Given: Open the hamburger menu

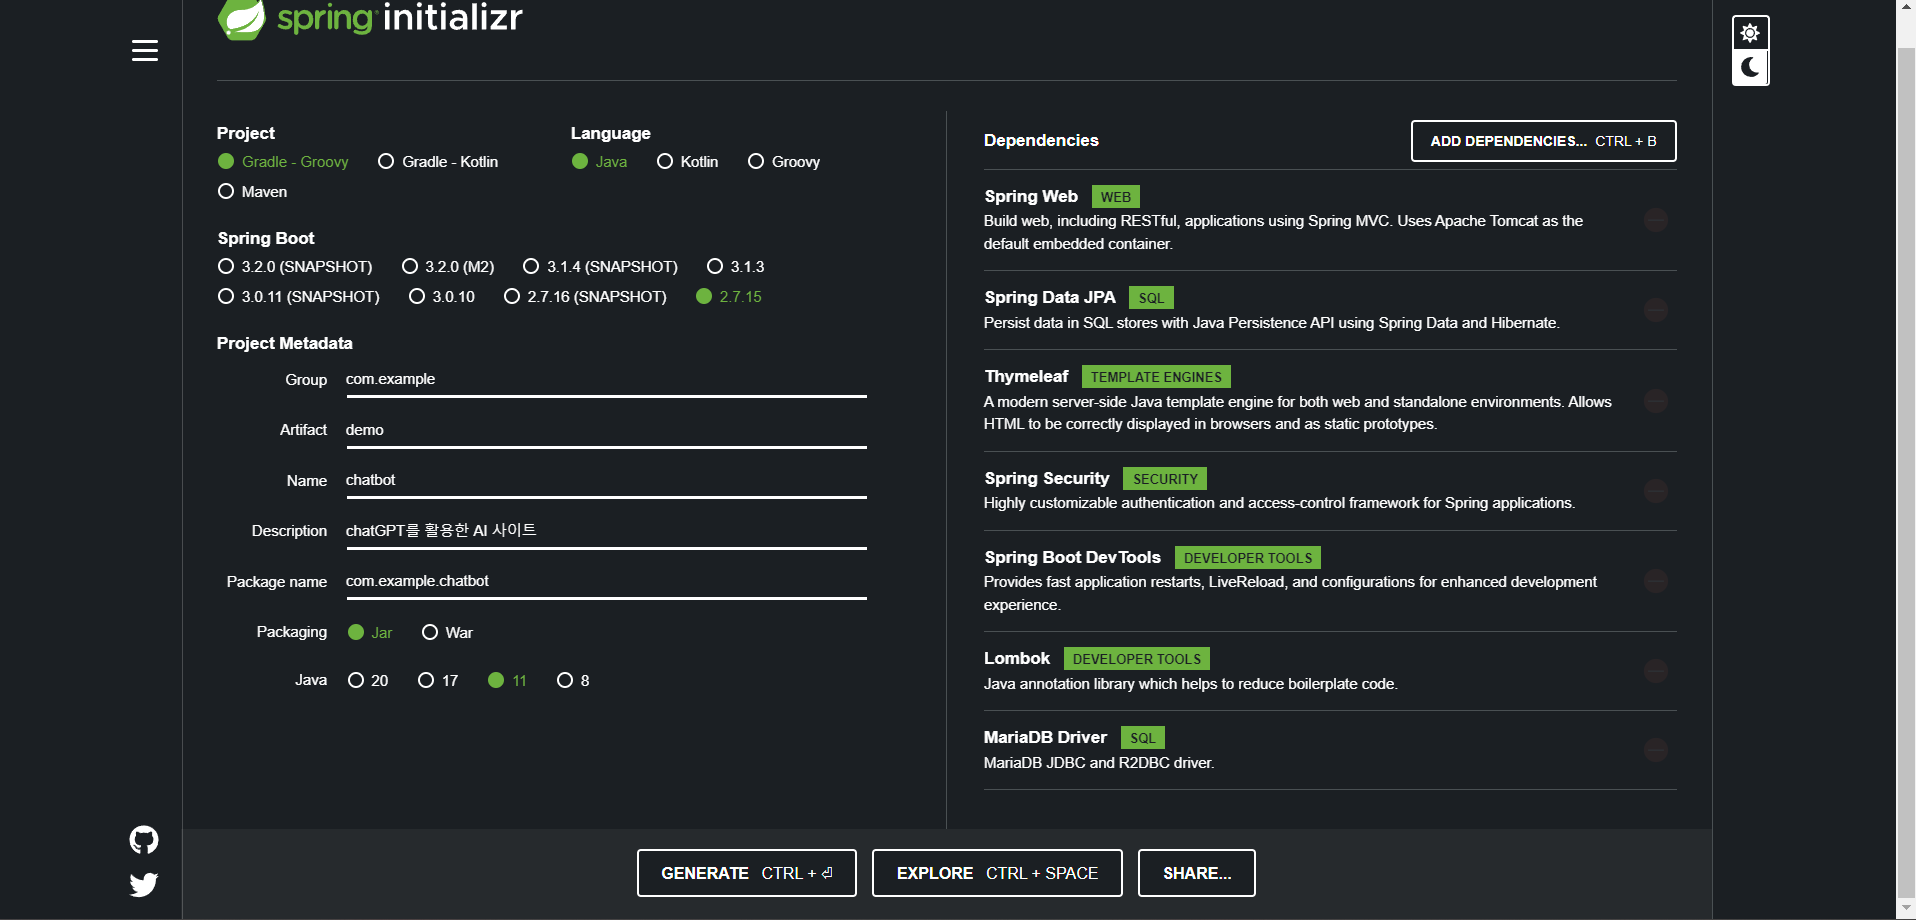Looking at the screenshot, I should tap(145, 50).
